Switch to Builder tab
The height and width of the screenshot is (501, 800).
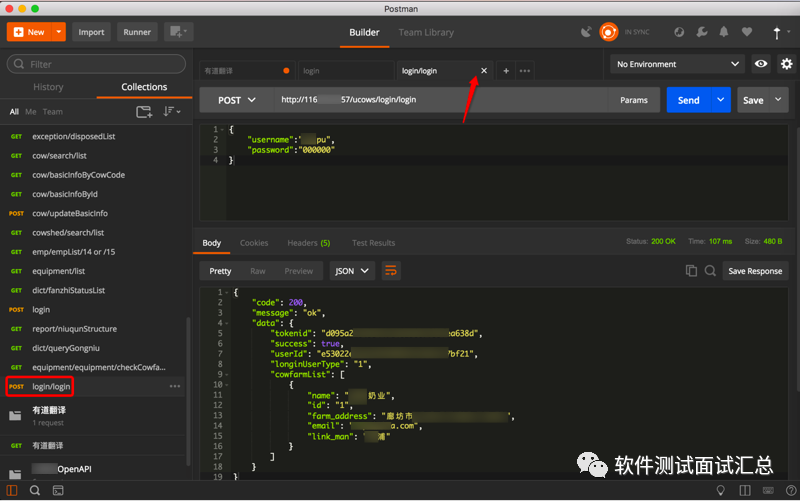[364, 33]
